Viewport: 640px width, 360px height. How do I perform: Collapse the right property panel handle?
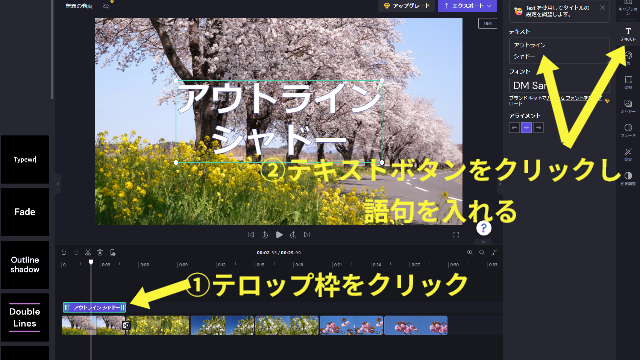(x=500, y=184)
